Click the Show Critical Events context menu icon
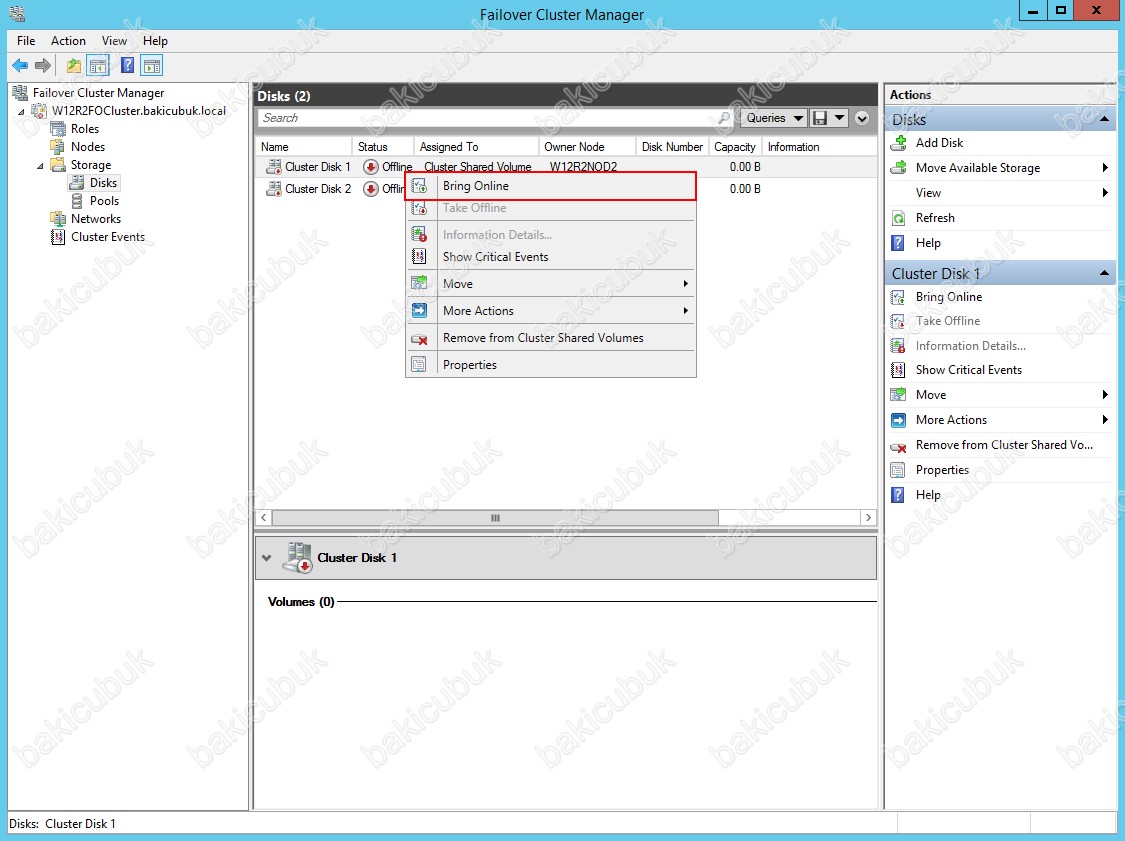The width and height of the screenshot is (1125, 841). [419, 256]
